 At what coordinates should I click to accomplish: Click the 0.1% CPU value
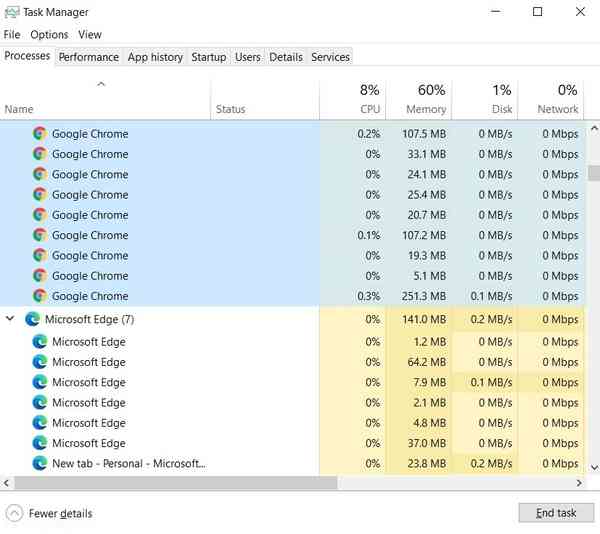pyautogui.click(x=368, y=235)
